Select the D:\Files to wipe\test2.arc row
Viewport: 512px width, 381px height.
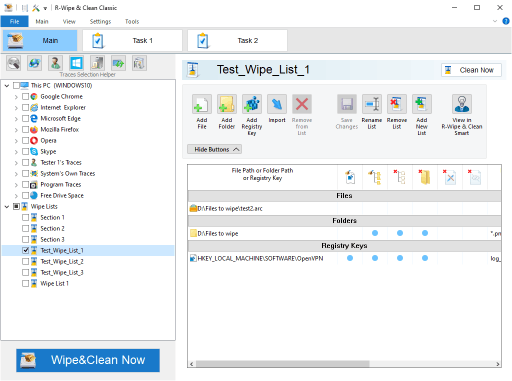[x=344, y=208]
